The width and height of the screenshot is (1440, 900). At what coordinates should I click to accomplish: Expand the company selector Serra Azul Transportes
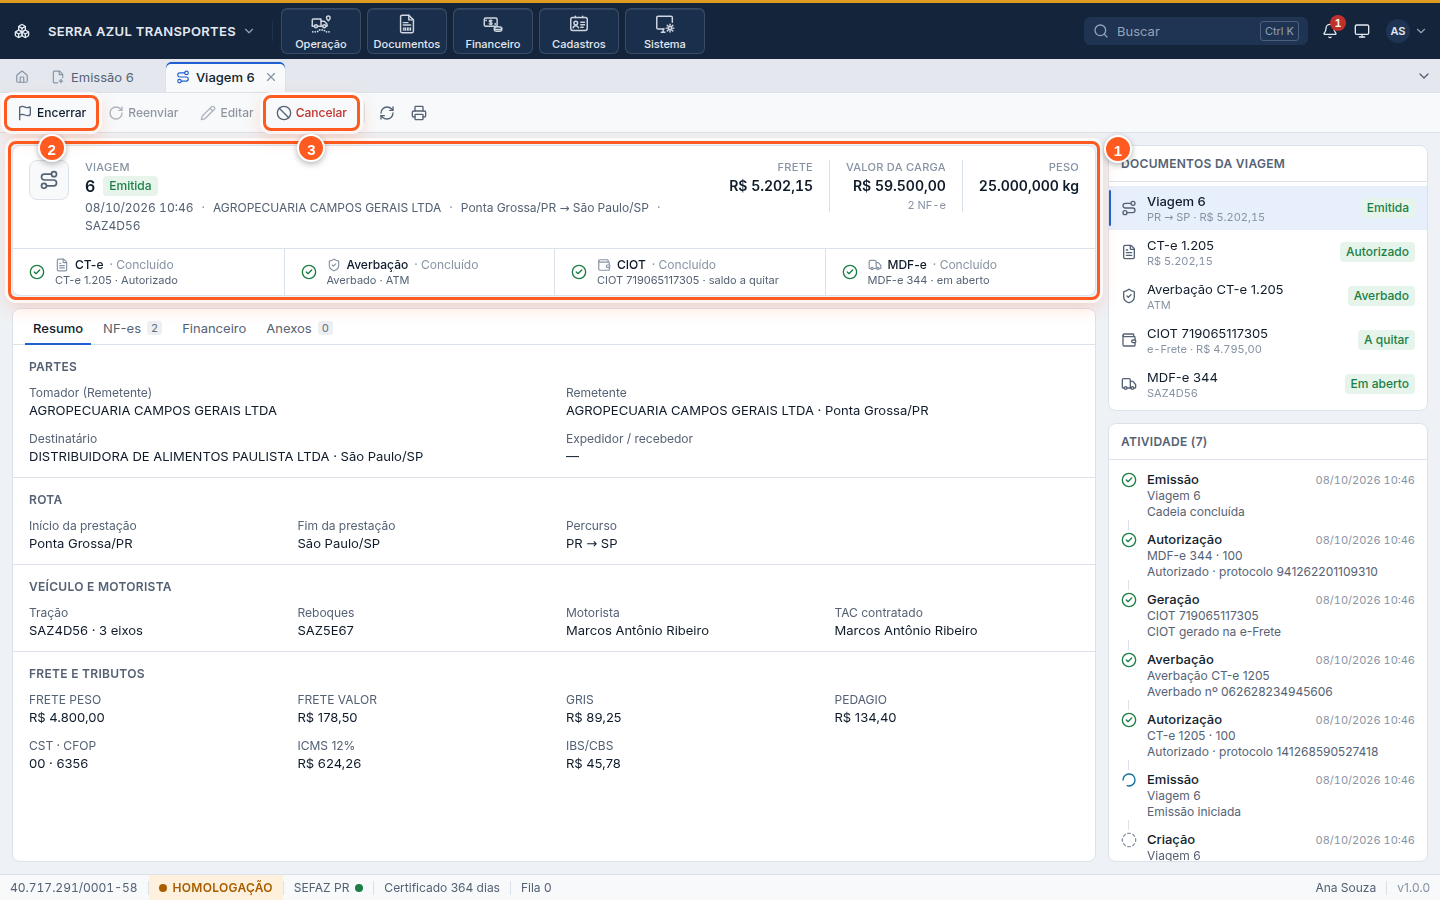[151, 31]
